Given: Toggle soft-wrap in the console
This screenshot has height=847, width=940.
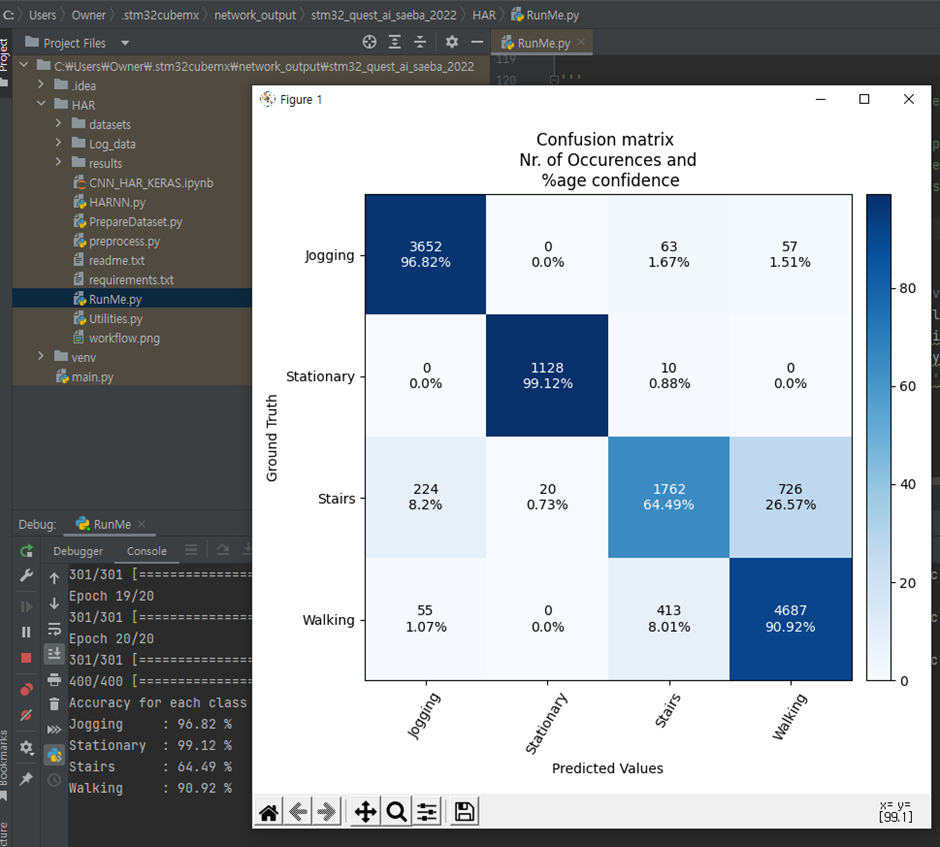Looking at the screenshot, I should click(x=54, y=628).
